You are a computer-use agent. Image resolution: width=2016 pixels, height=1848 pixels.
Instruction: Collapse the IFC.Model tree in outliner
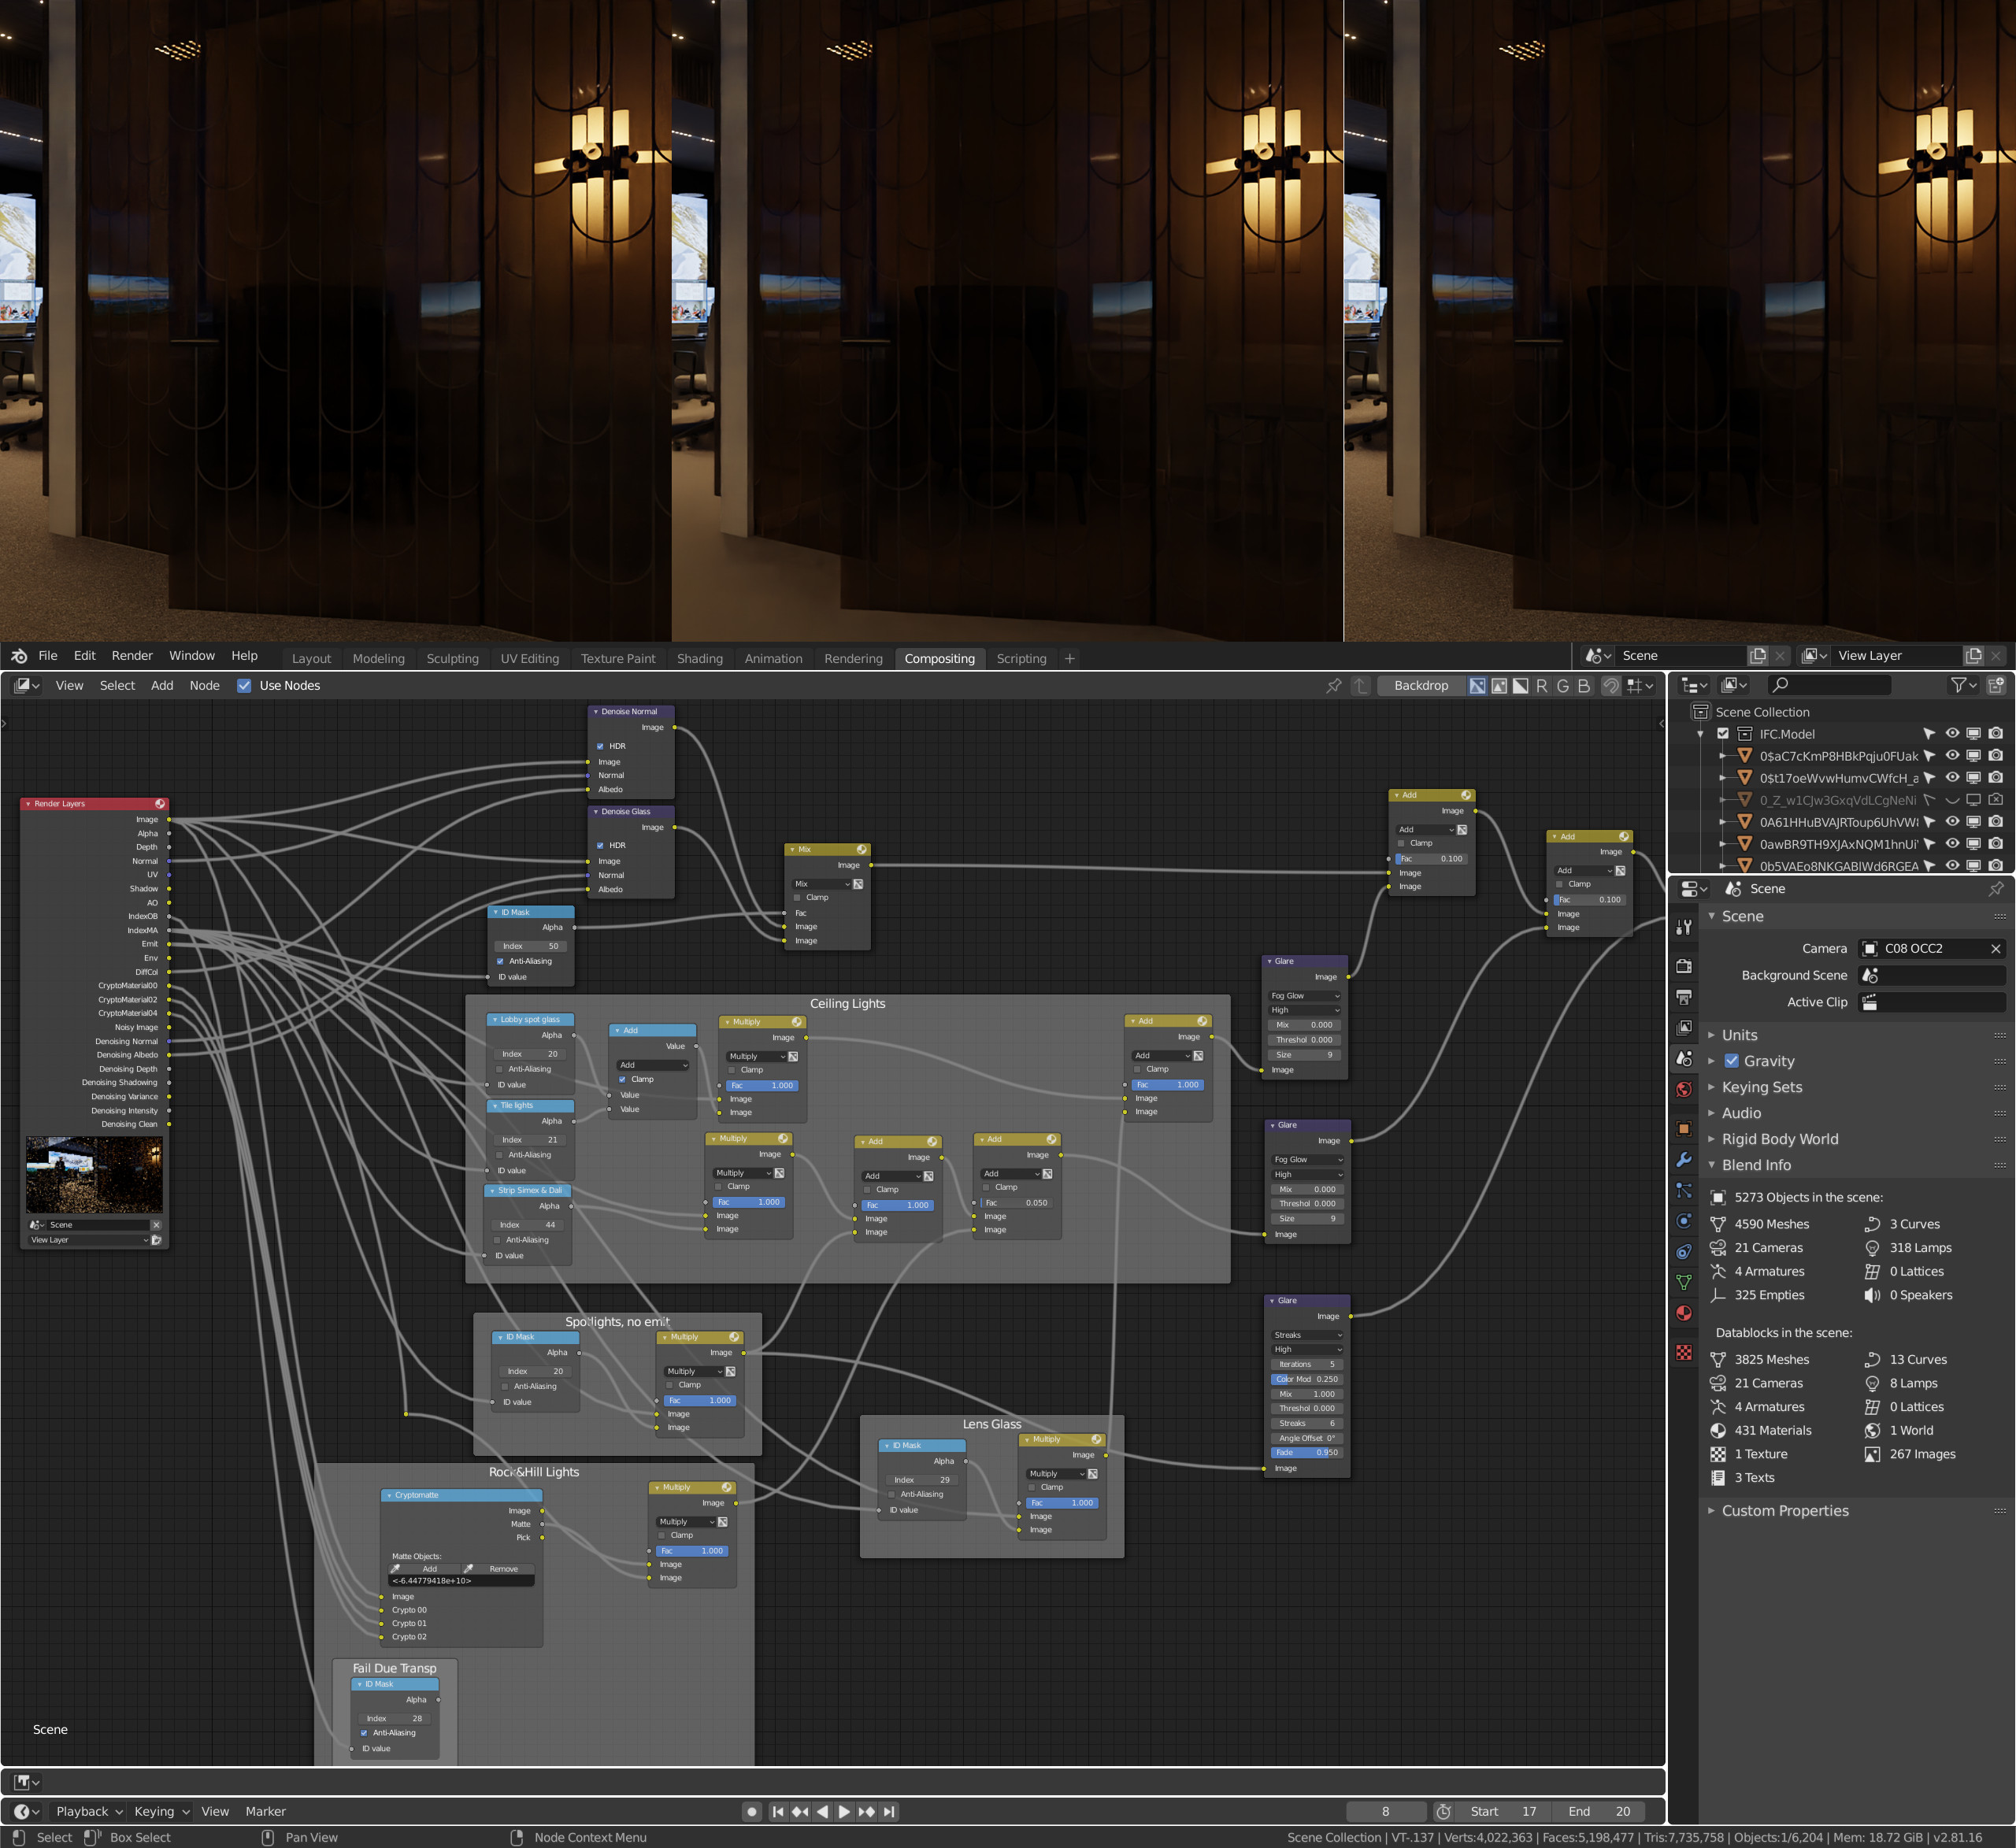coord(1700,734)
